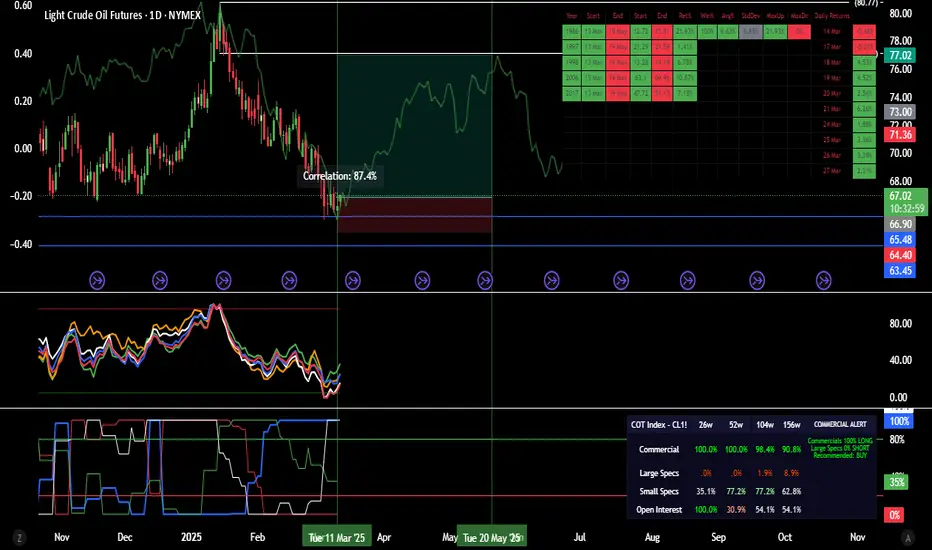This screenshot has width=932, height=550.
Task: Select the red stop-loss zone of the long position
Action: (x=415, y=215)
